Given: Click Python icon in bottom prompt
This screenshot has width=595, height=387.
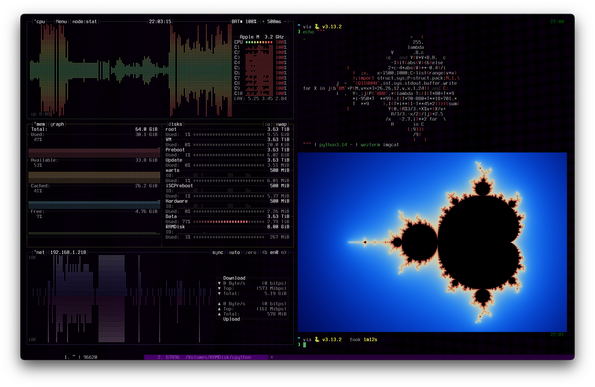Looking at the screenshot, I should pos(317,339).
